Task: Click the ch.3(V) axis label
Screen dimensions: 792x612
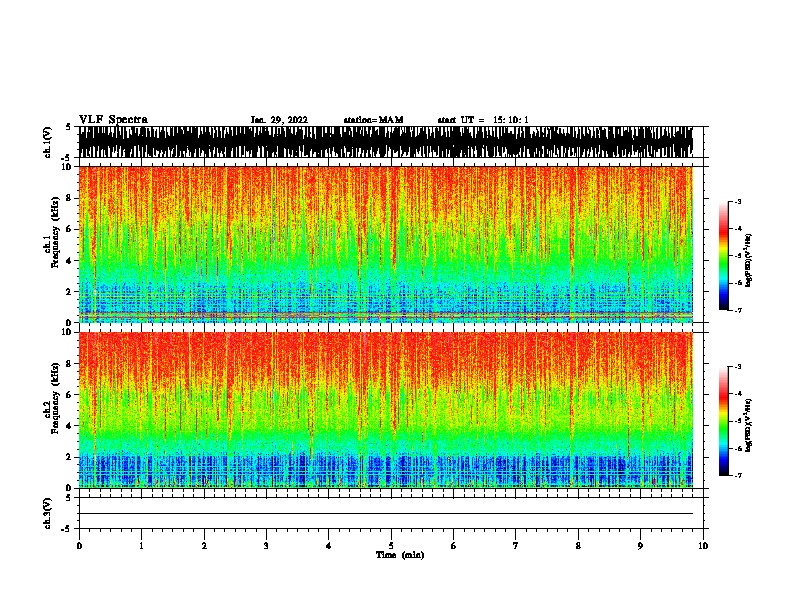Action: click(x=47, y=513)
